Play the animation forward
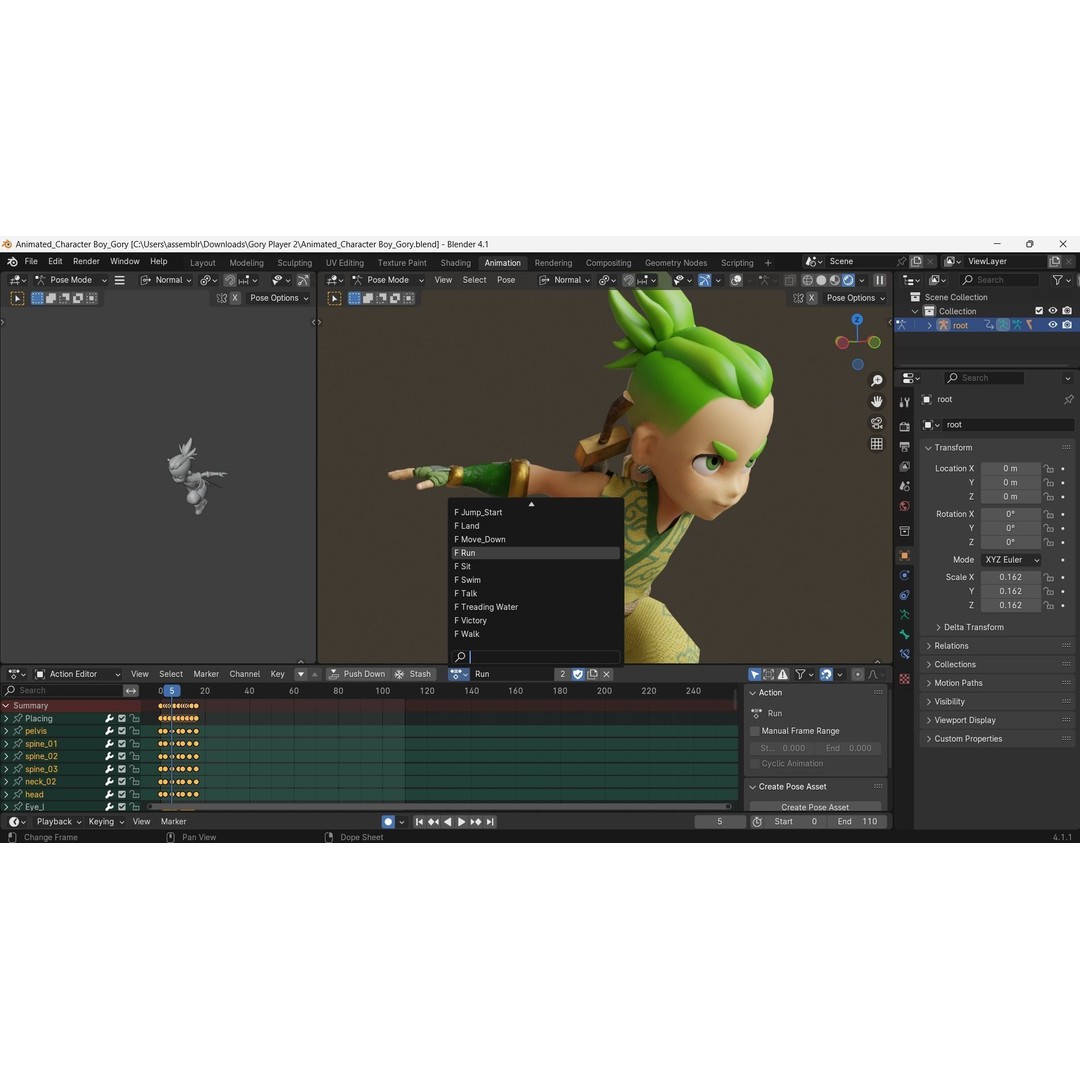The height and width of the screenshot is (1080, 1080). 461,822
